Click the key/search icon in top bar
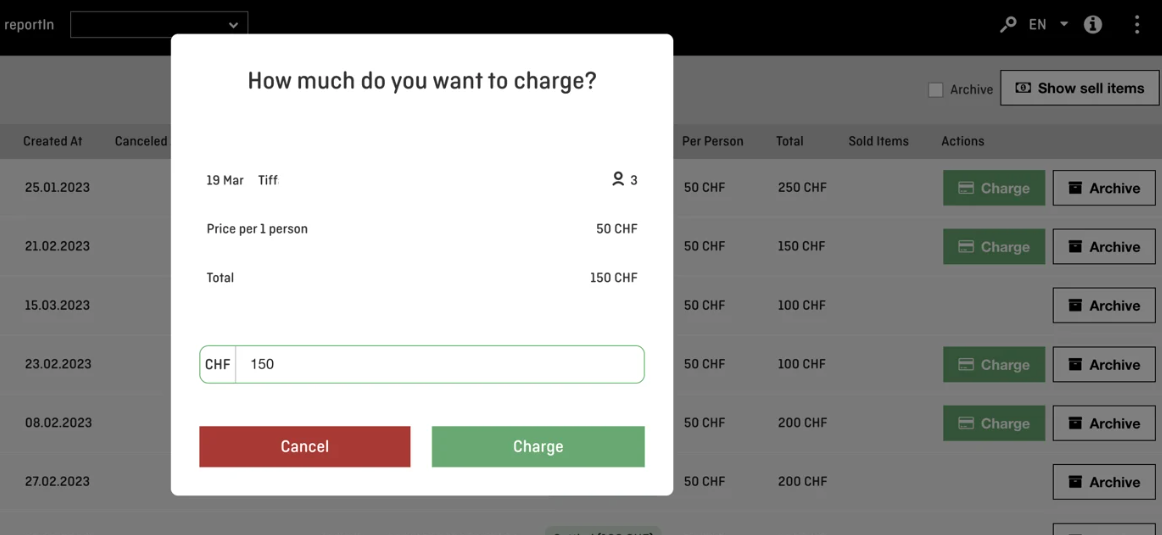The image size is (1162, 535). click(1008, 24)
